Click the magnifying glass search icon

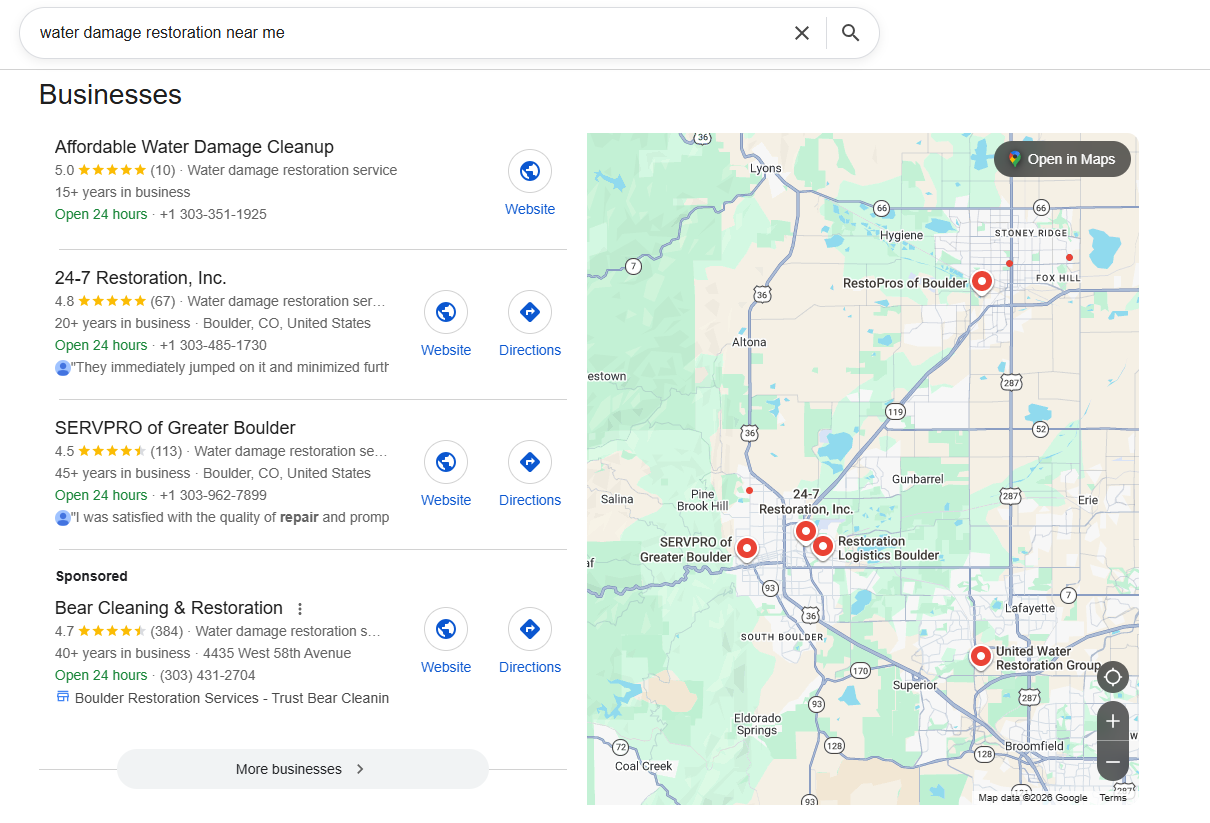[850, 33]
